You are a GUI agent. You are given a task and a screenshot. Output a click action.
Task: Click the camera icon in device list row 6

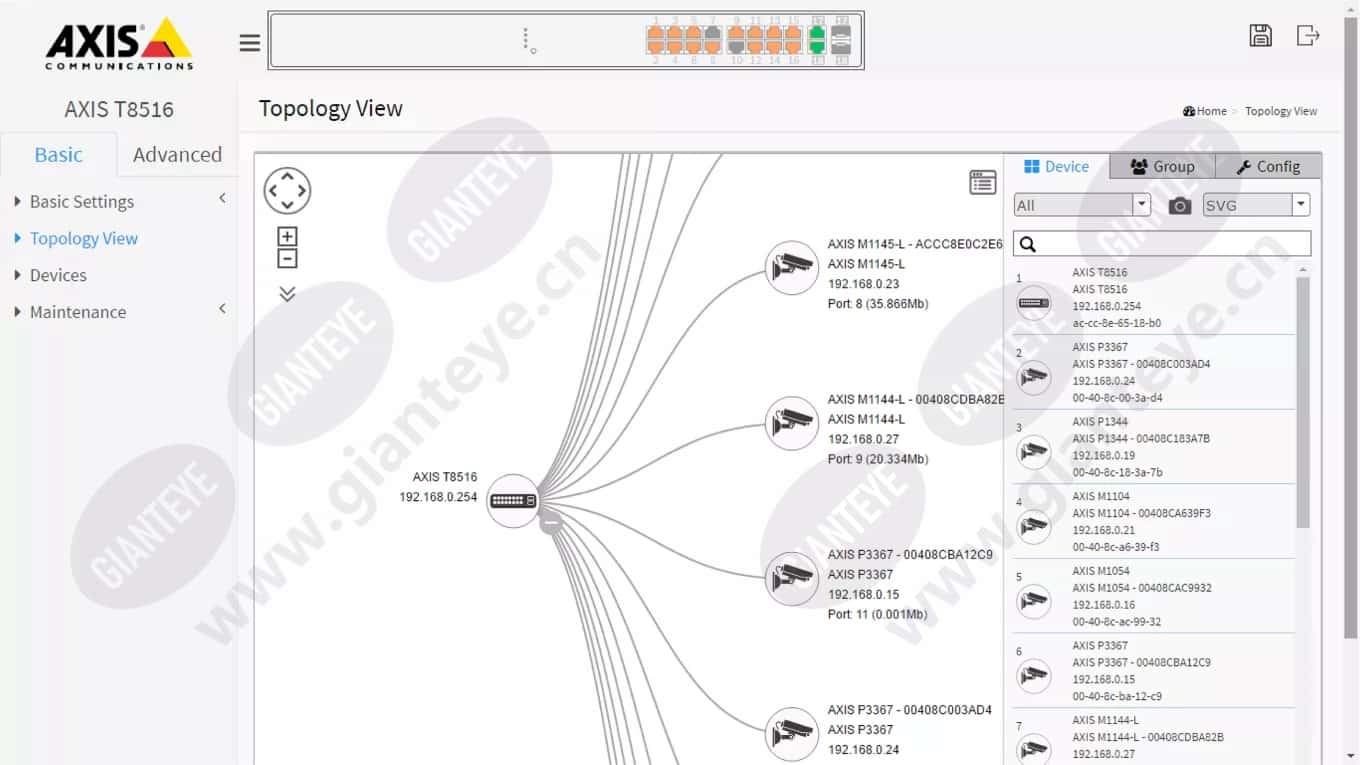coord(1034,677)
